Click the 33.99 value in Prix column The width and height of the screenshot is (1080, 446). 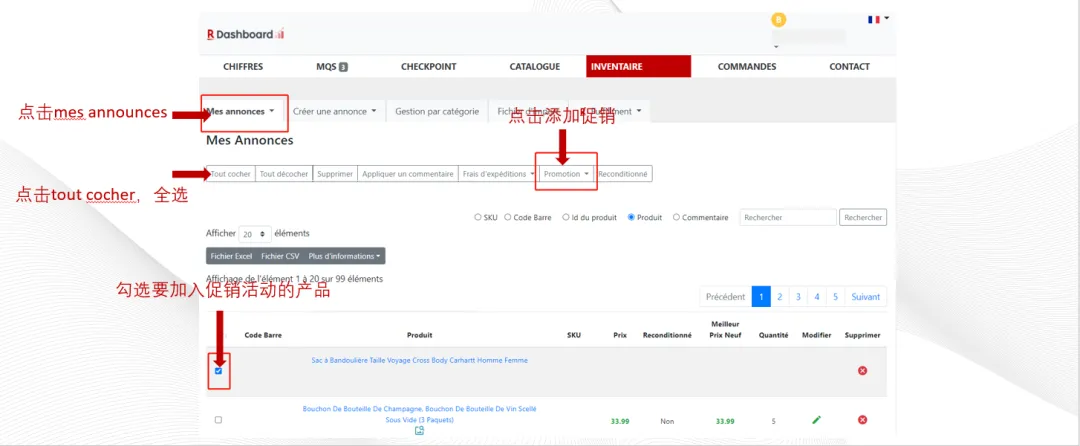[x=620, y=421]
